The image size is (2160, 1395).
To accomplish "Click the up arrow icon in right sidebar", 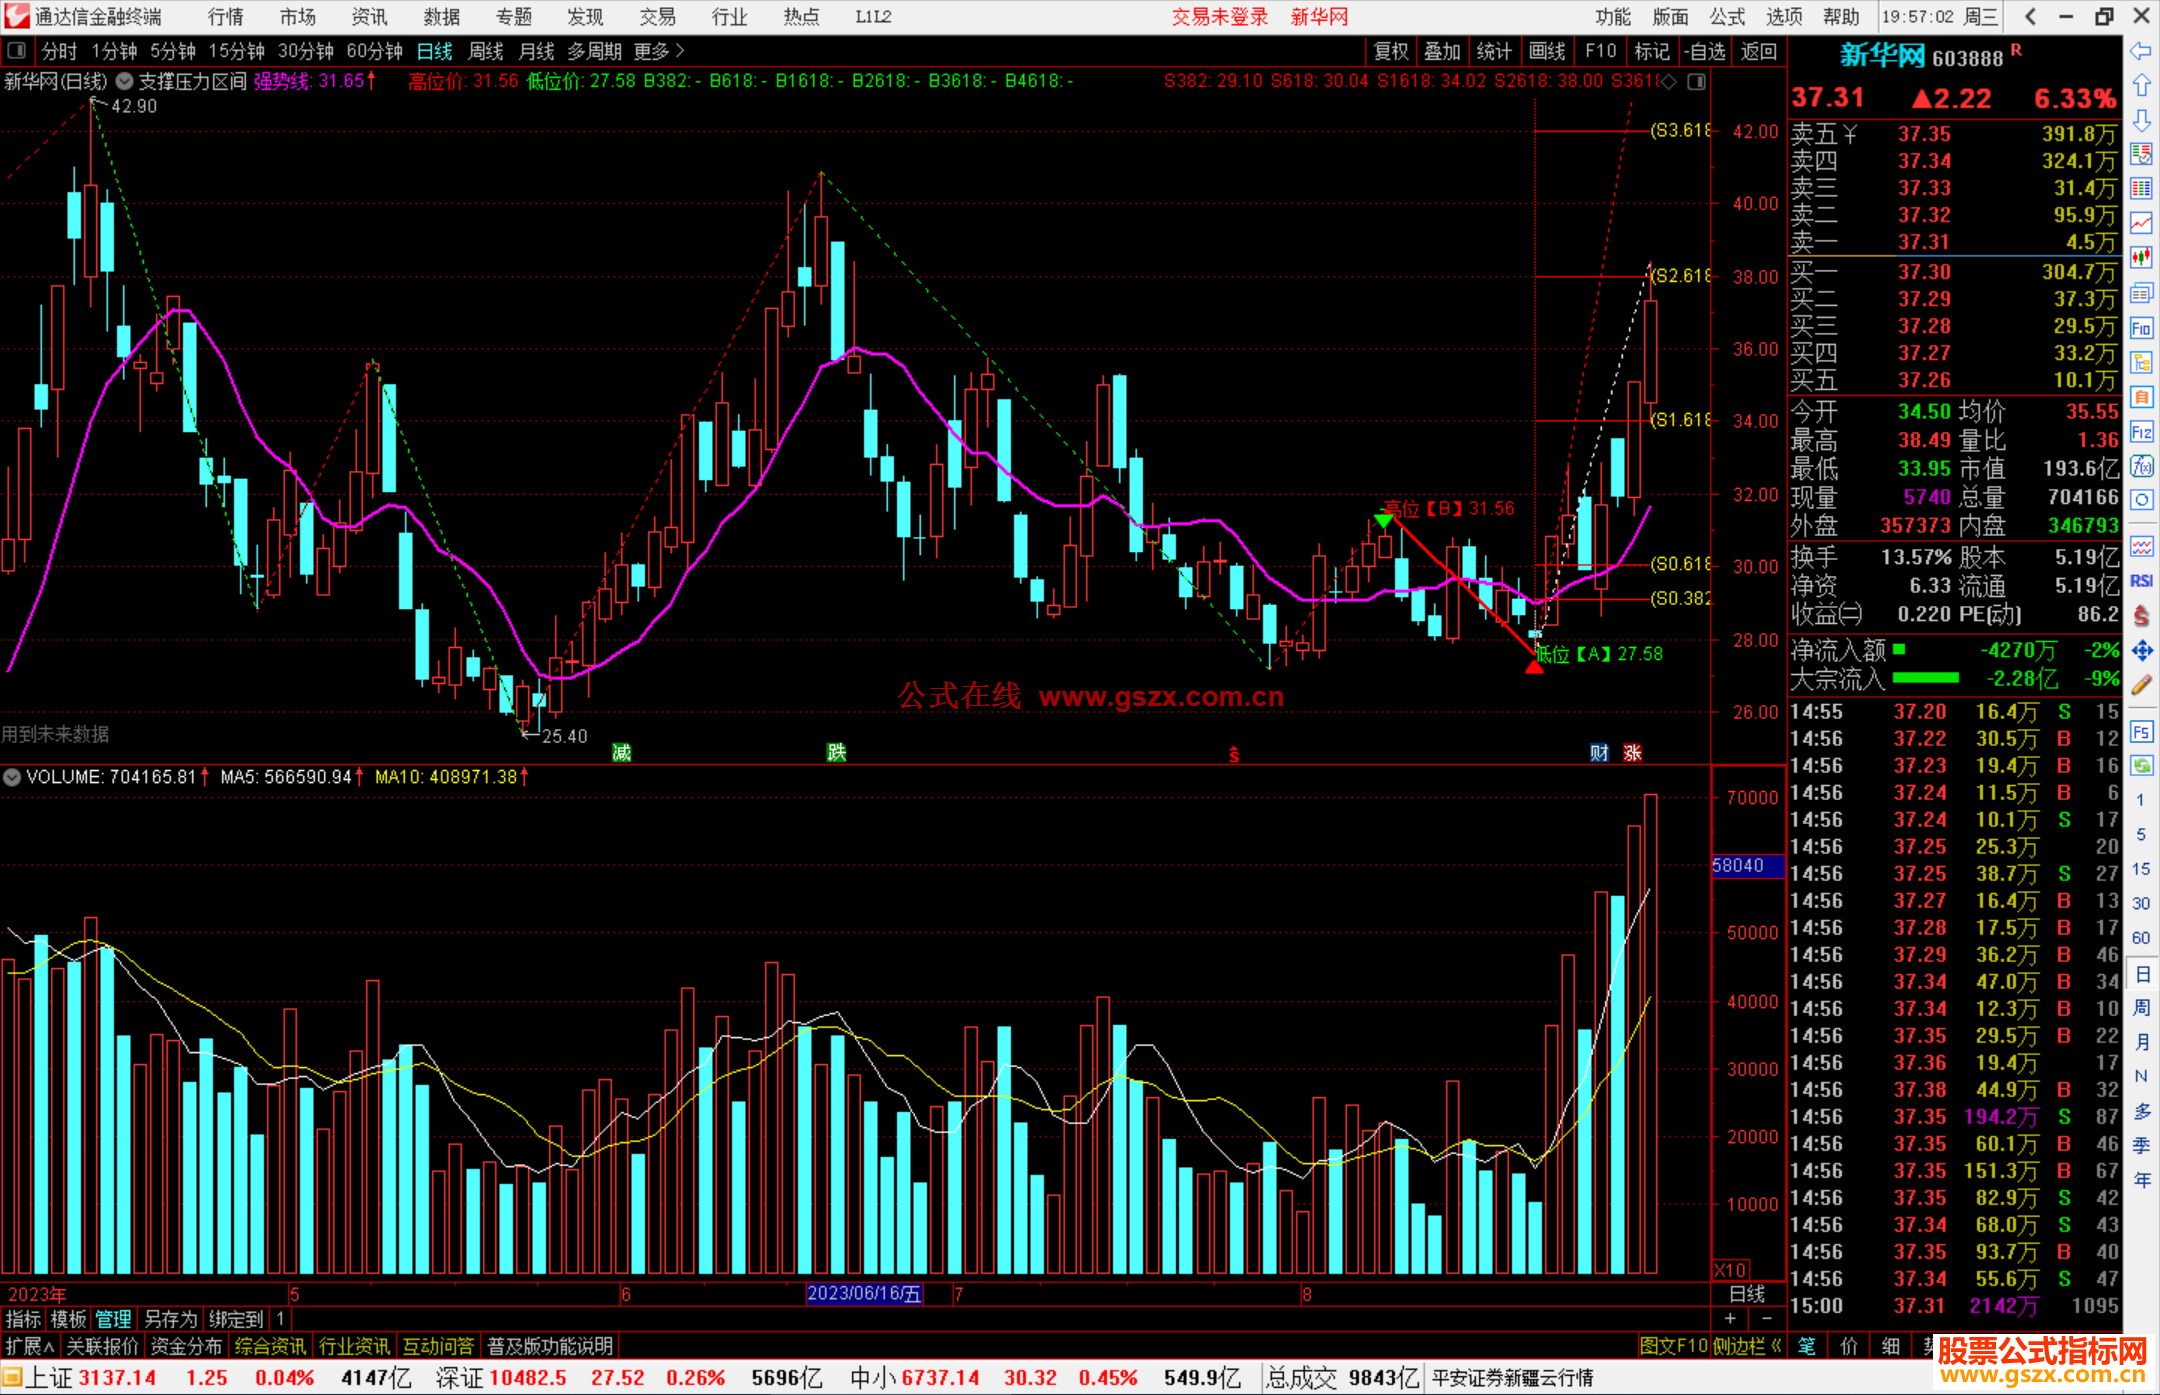I will [x=2141, y=85].
